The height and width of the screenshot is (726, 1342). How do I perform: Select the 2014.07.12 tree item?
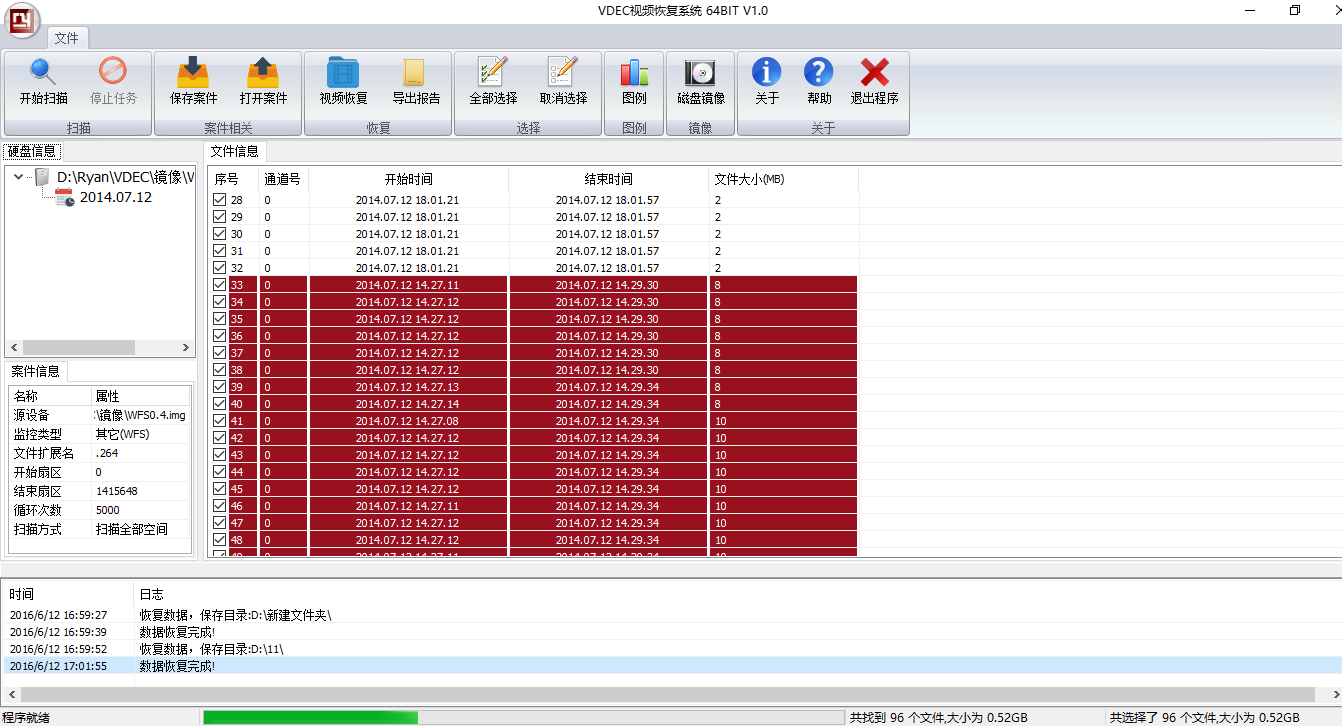(x=116, y=197)
